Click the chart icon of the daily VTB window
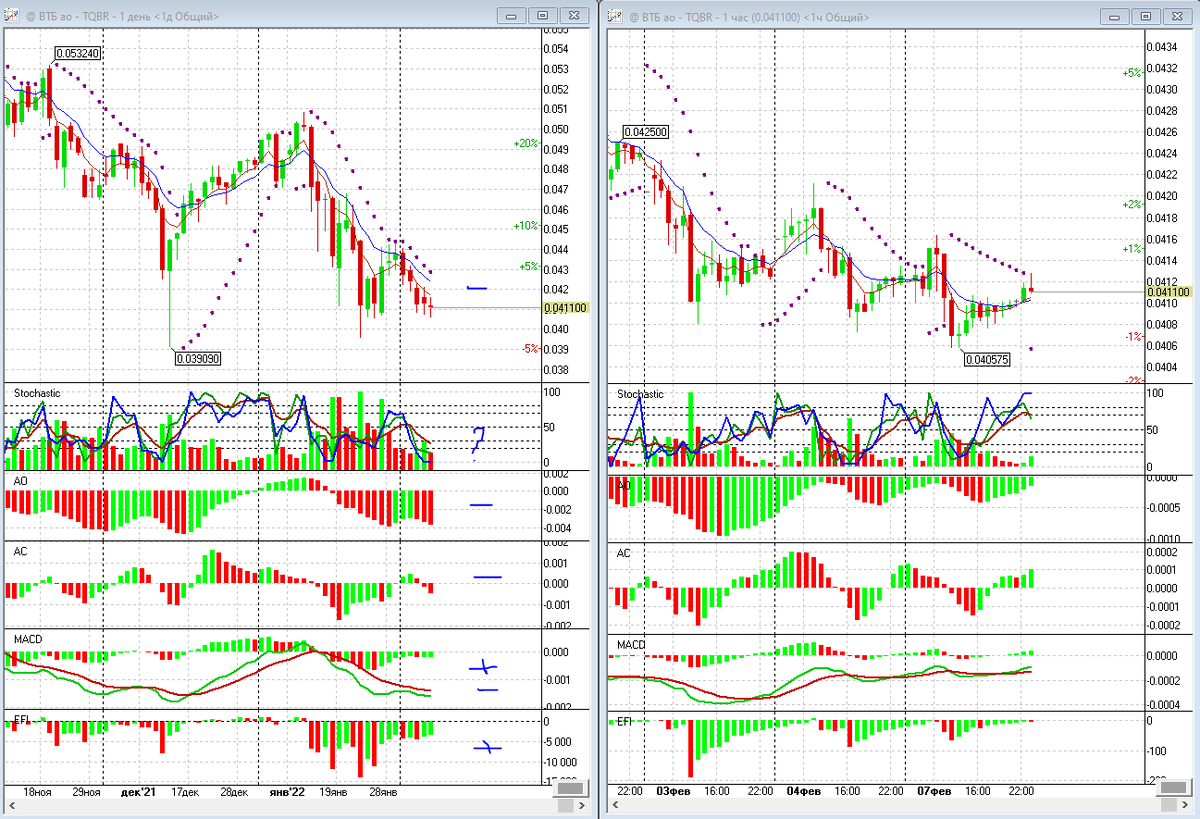The height and width of the screenshot is (819, 1200). tap(9, 16)
